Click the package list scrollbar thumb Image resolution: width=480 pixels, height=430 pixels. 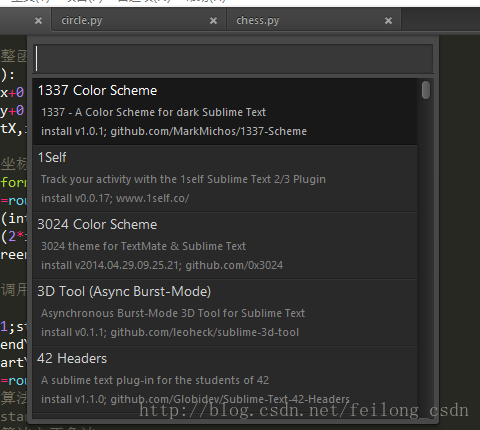(426, 90)
